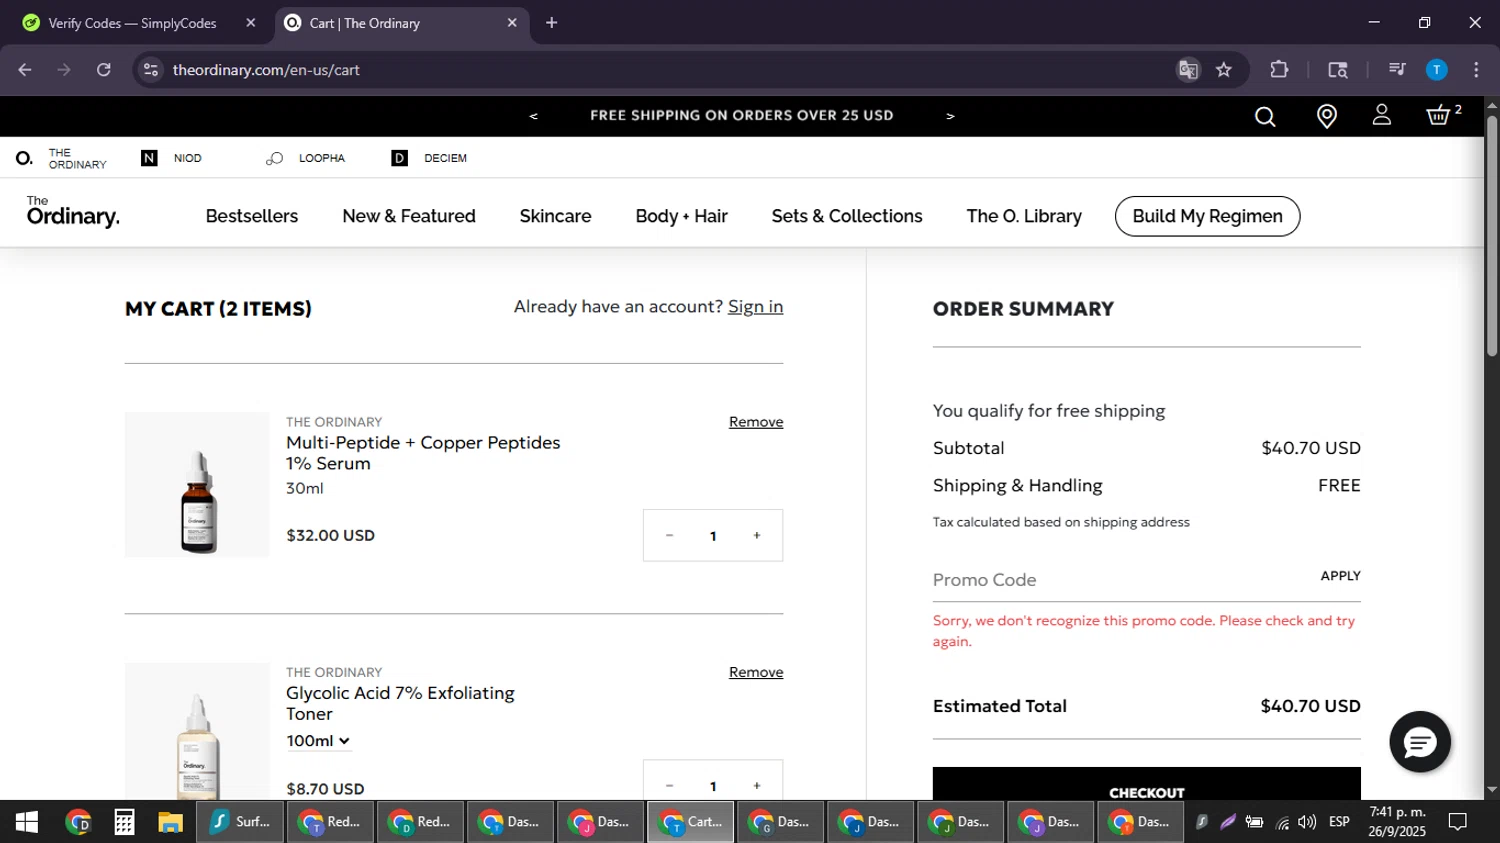The width and height of the screenshot is (1500, 843).
Task: Increase Glycolic Acid toner quantity
Action: pos(757,786)
